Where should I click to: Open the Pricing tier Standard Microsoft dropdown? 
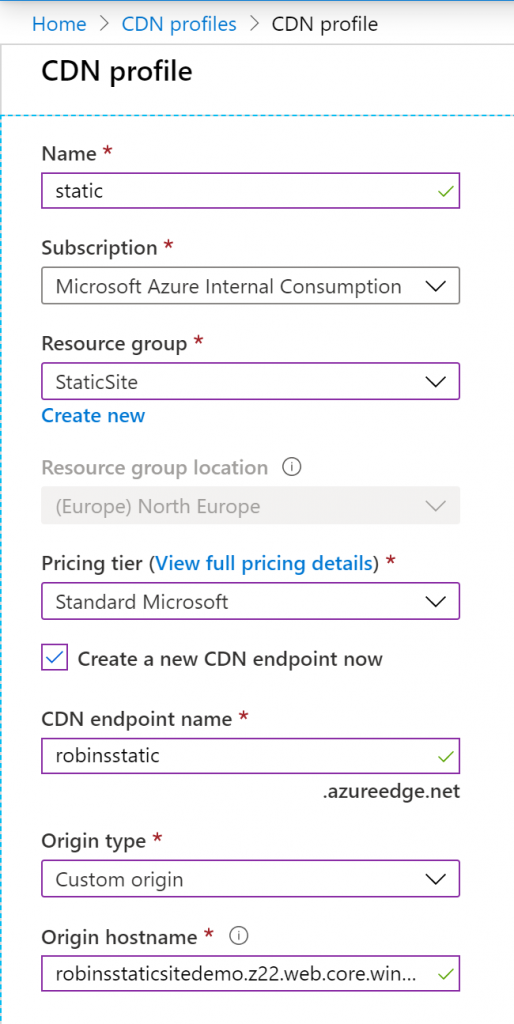tap(251, 601)
